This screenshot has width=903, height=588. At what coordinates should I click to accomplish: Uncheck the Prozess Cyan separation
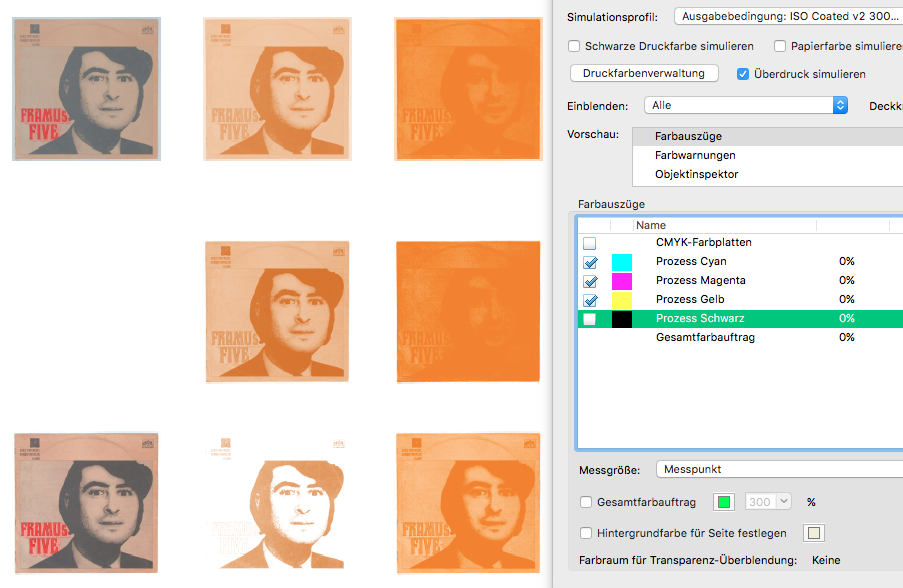(590, 262)
